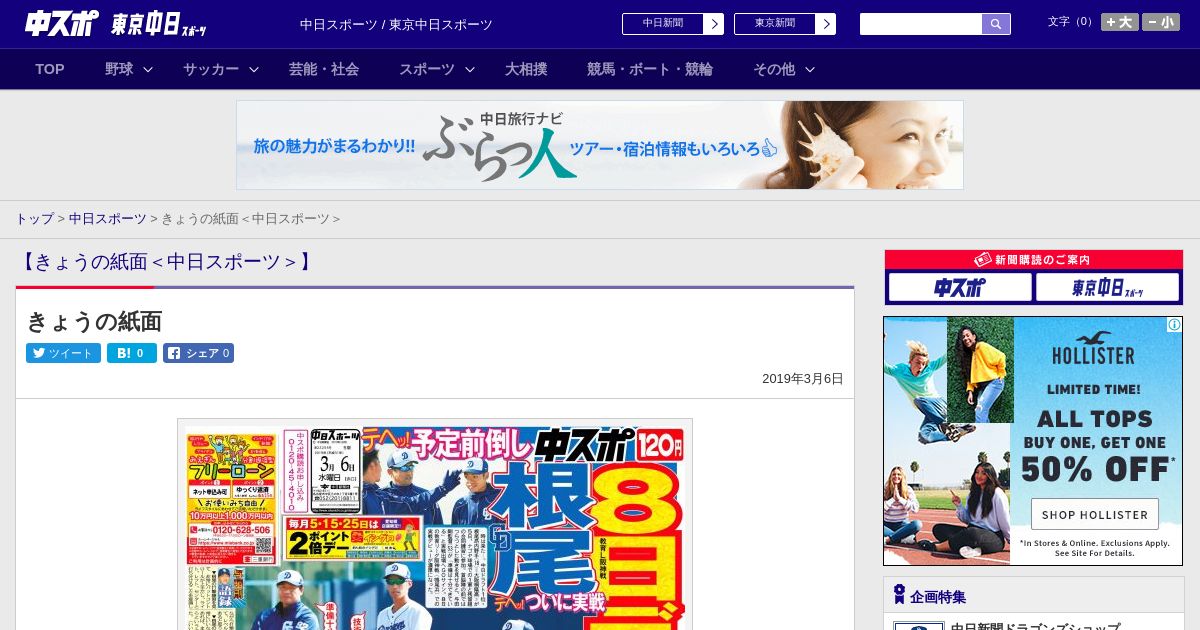
Task: Open the スポーツ navigation menu
Action: [x=427, y=69]
